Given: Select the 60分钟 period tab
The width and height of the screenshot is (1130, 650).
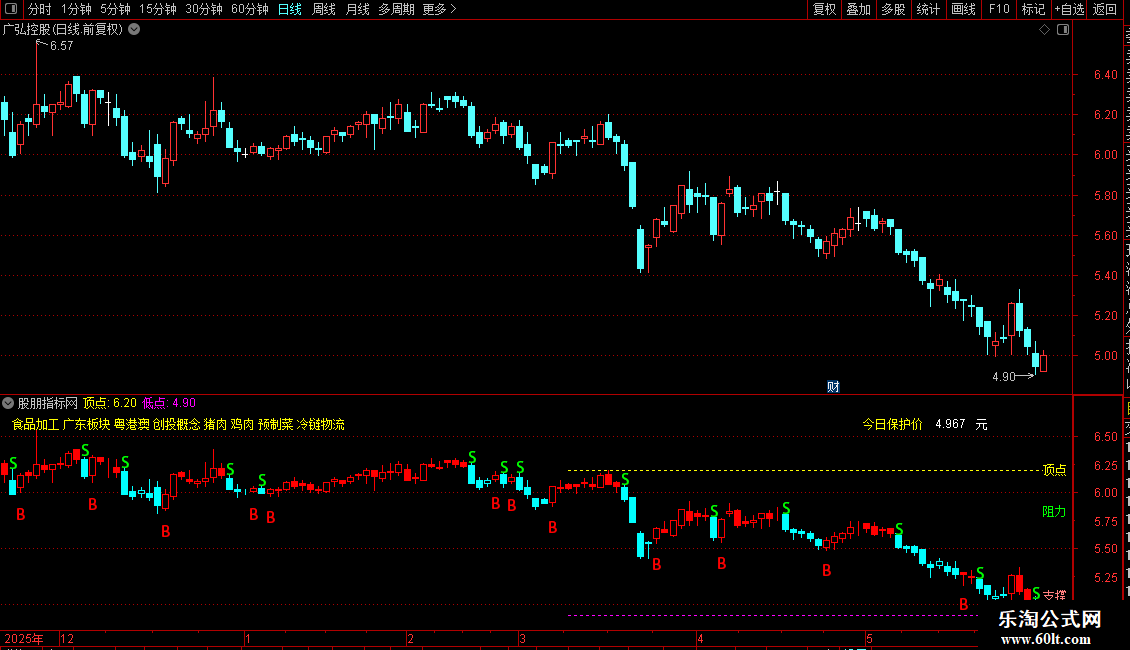Looking at the screenshot, I should pyautogui.click(x=250, y=9).
